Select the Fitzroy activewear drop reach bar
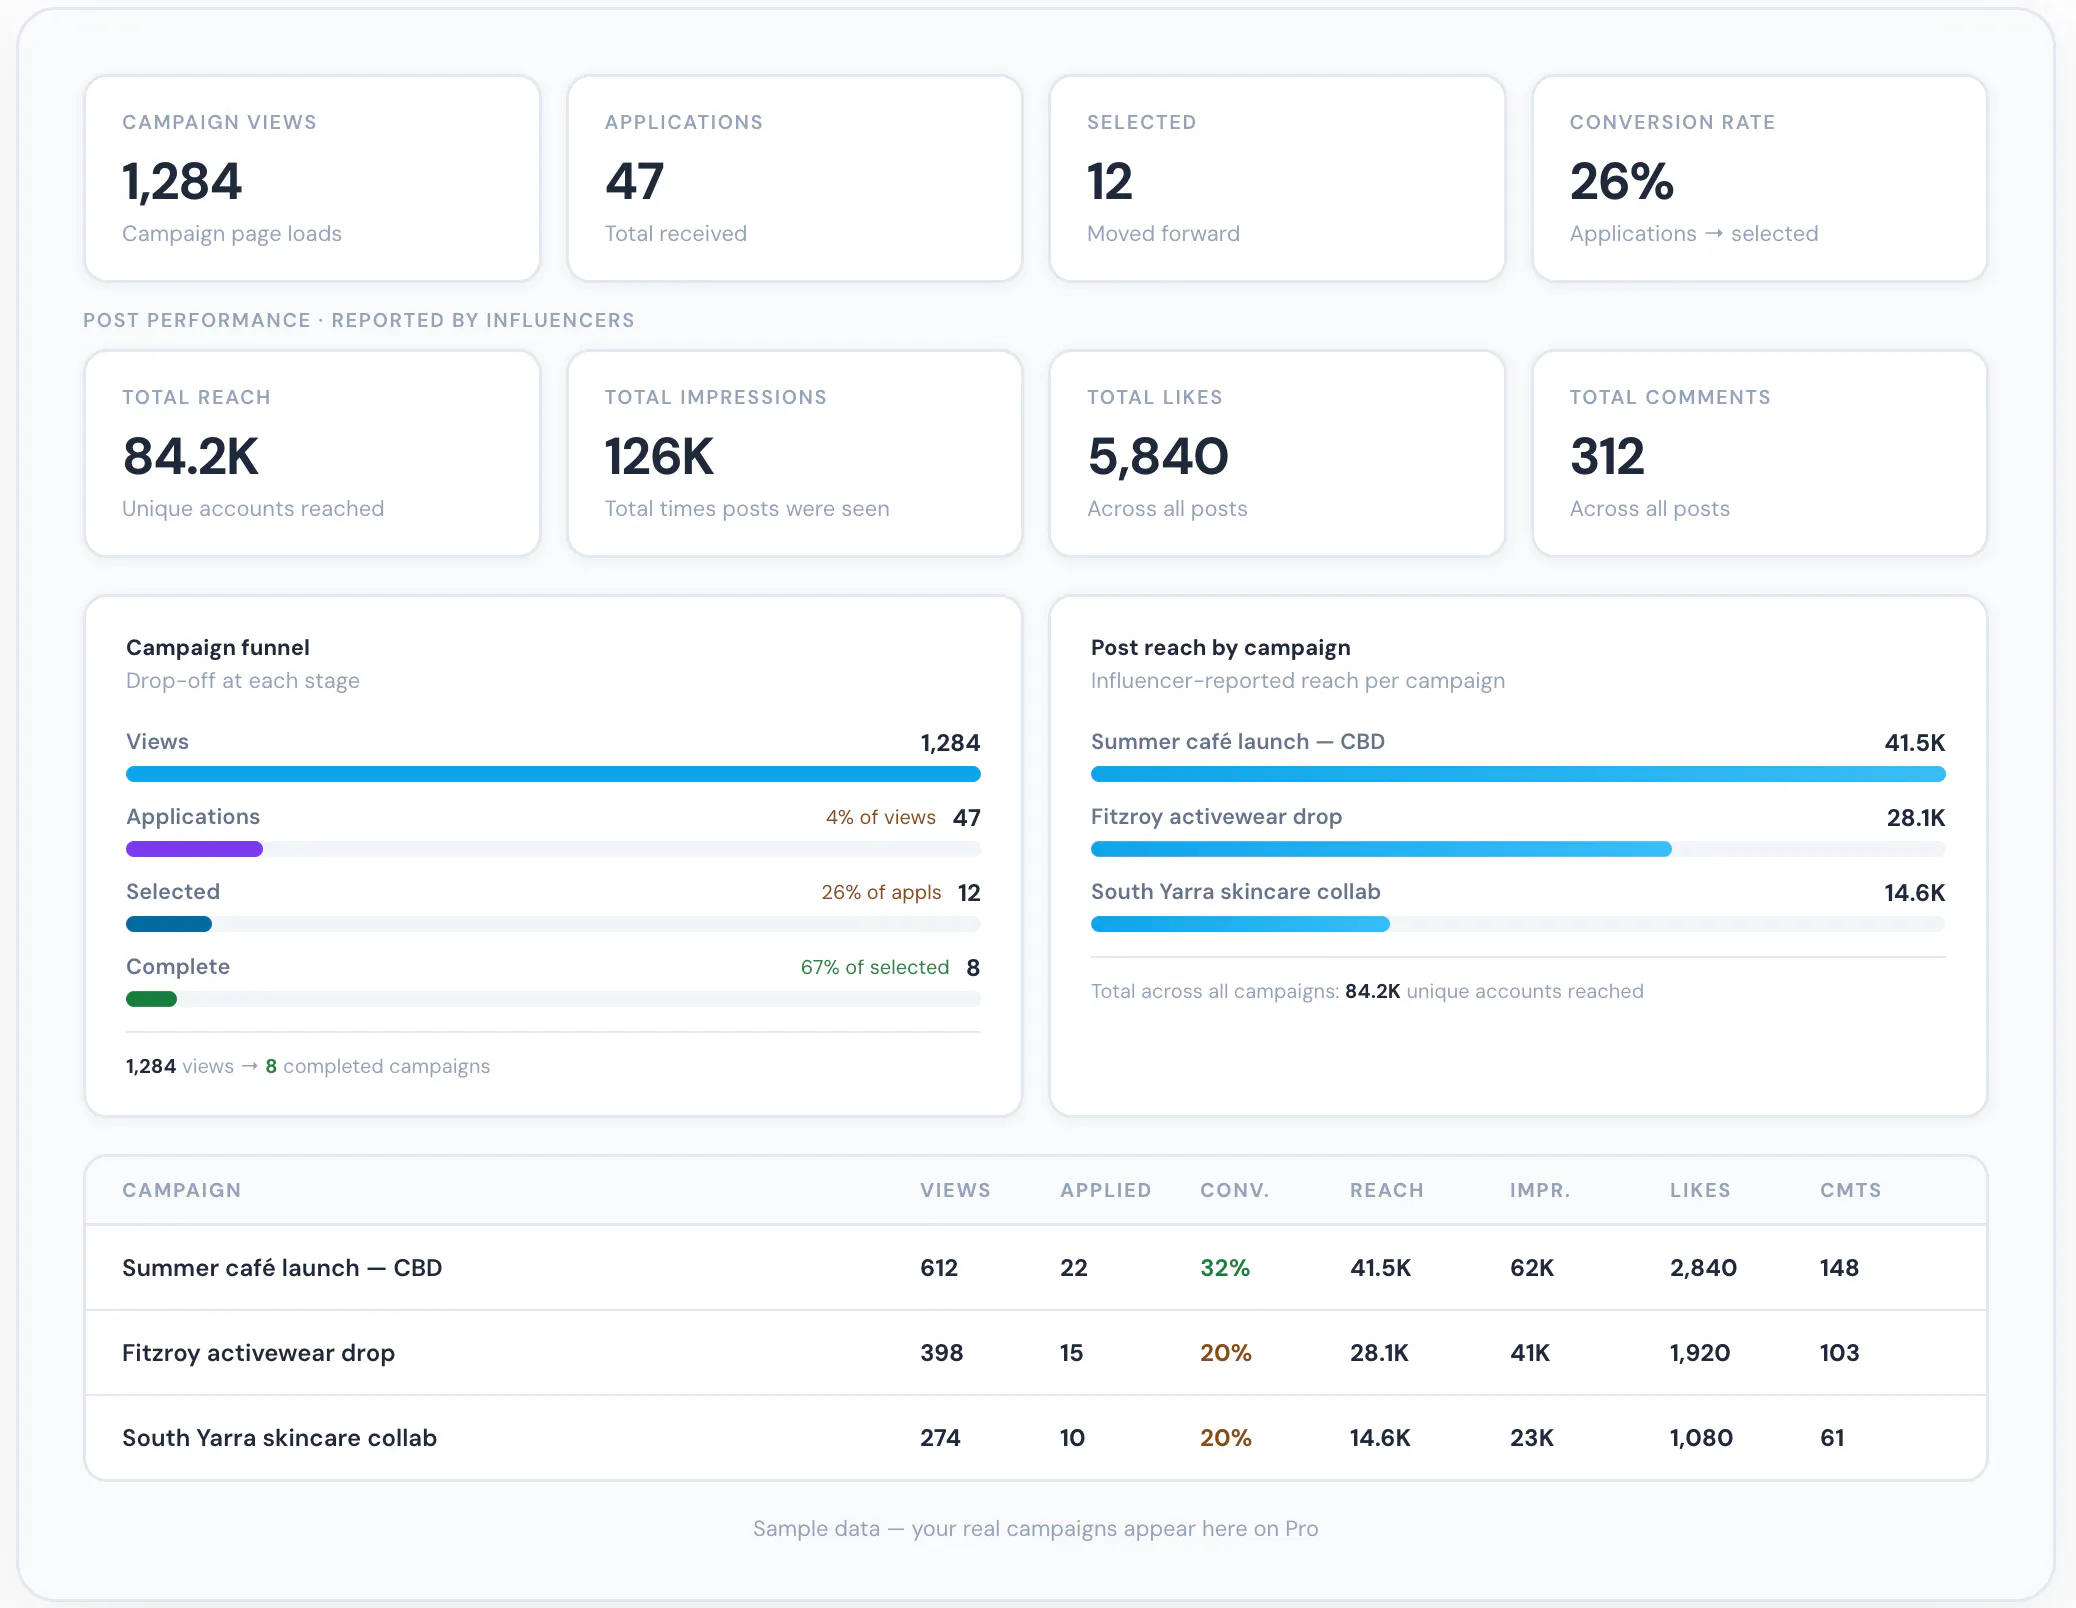The image size is (2076, 1608). click(x=1381, y=849)
